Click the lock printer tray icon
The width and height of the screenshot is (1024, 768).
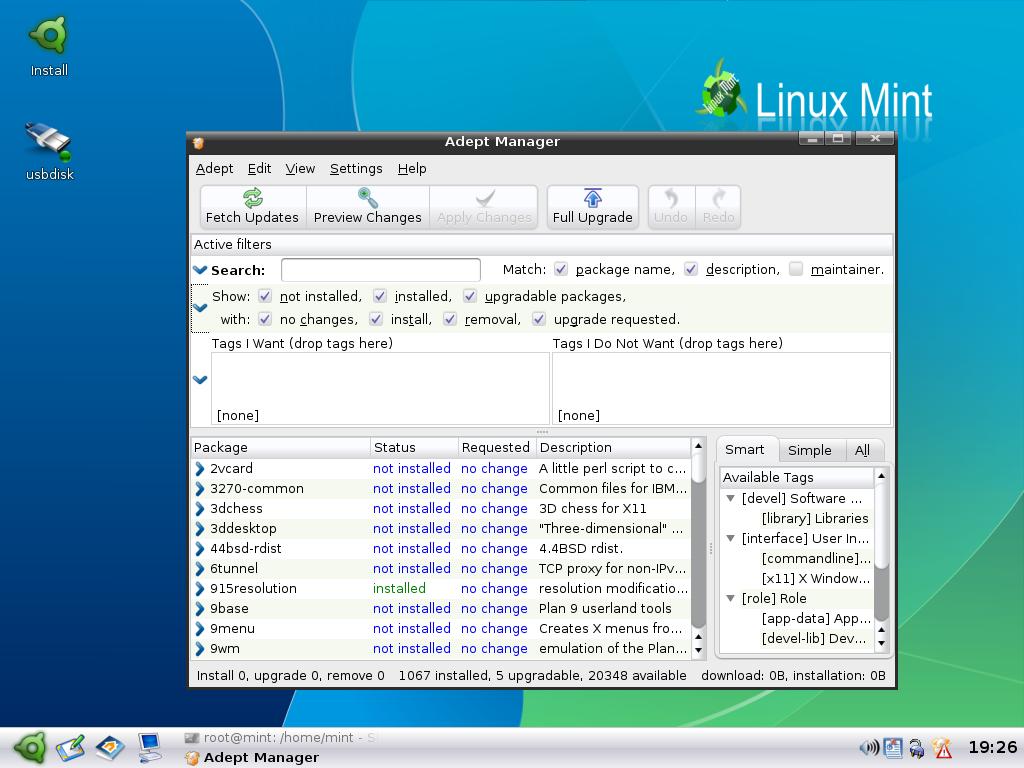[917, 748]
